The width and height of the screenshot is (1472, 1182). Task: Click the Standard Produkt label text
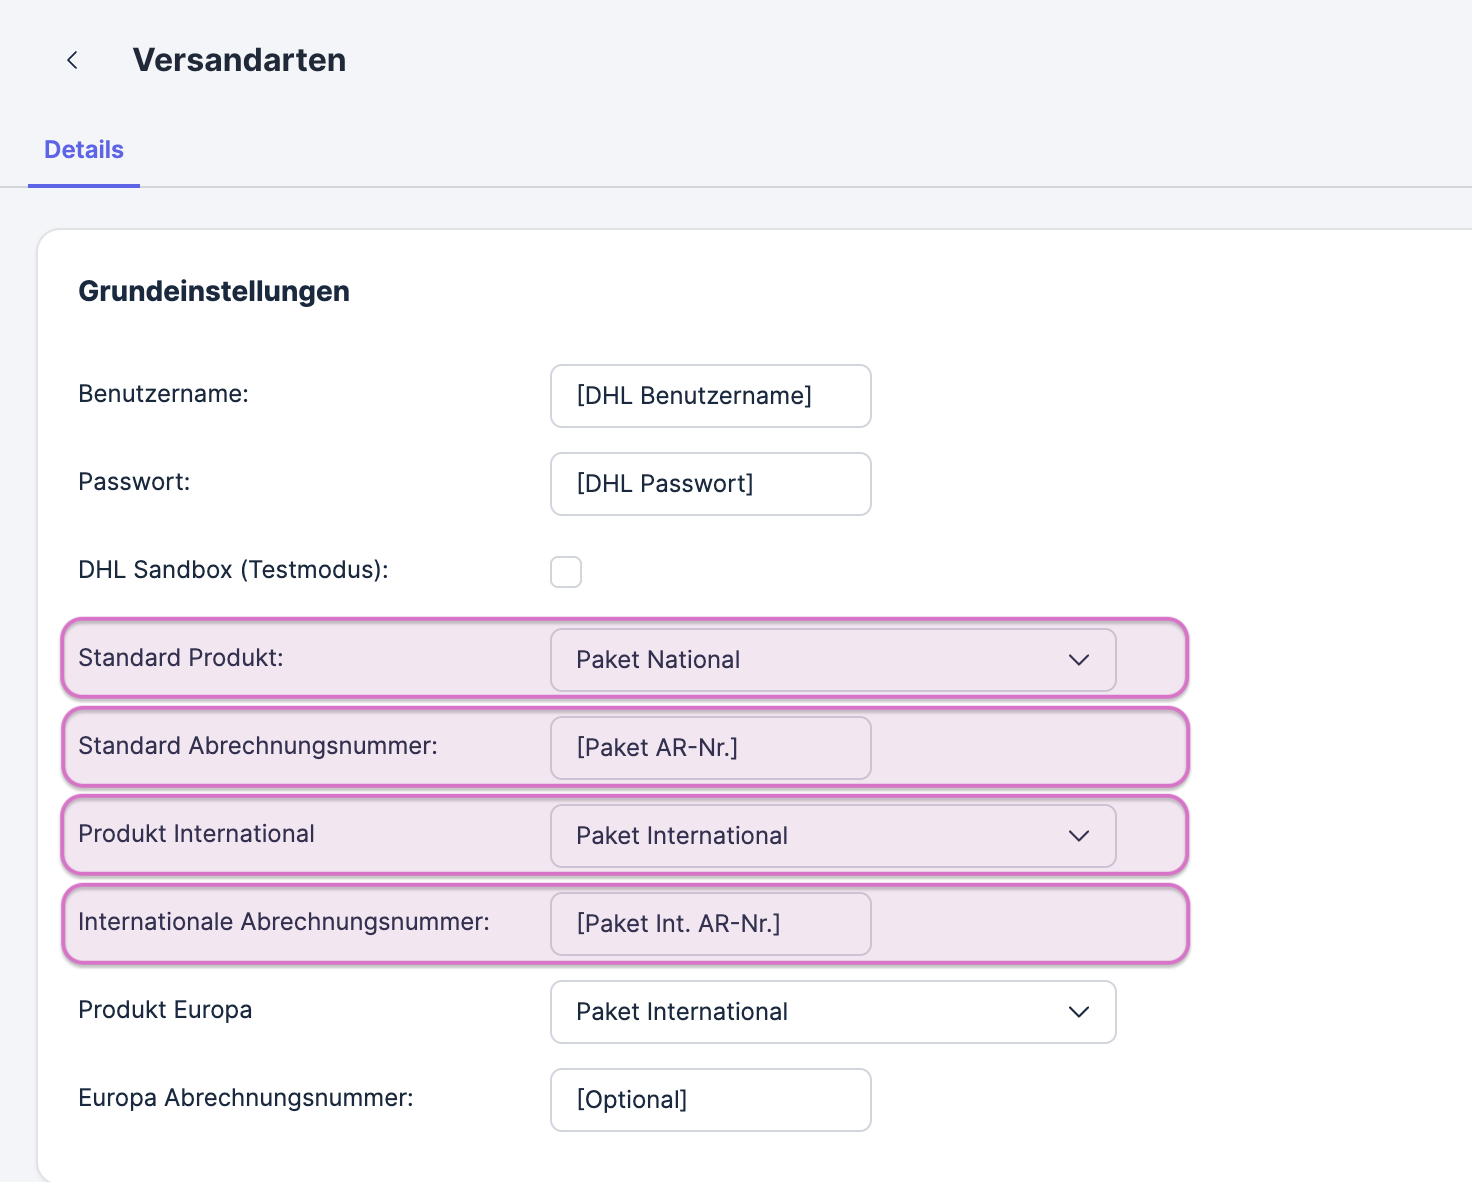pos(181,658)
